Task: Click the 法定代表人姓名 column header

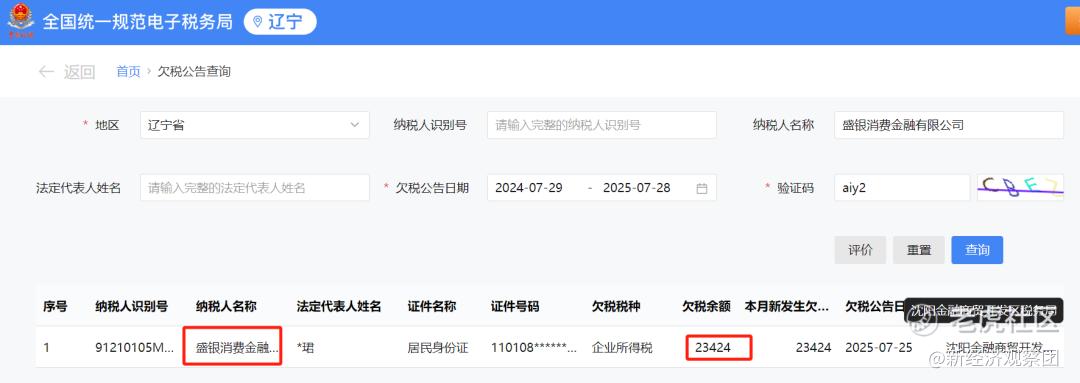Action: click(x=339, y=307)
